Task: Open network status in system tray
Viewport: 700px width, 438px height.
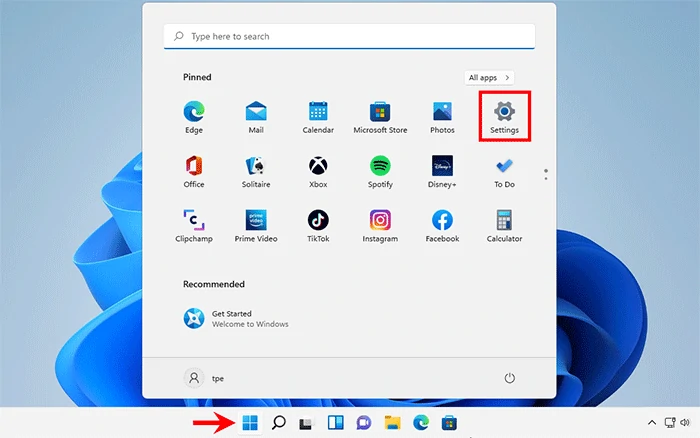Action: pyautogui.click(x=670, y=422)
